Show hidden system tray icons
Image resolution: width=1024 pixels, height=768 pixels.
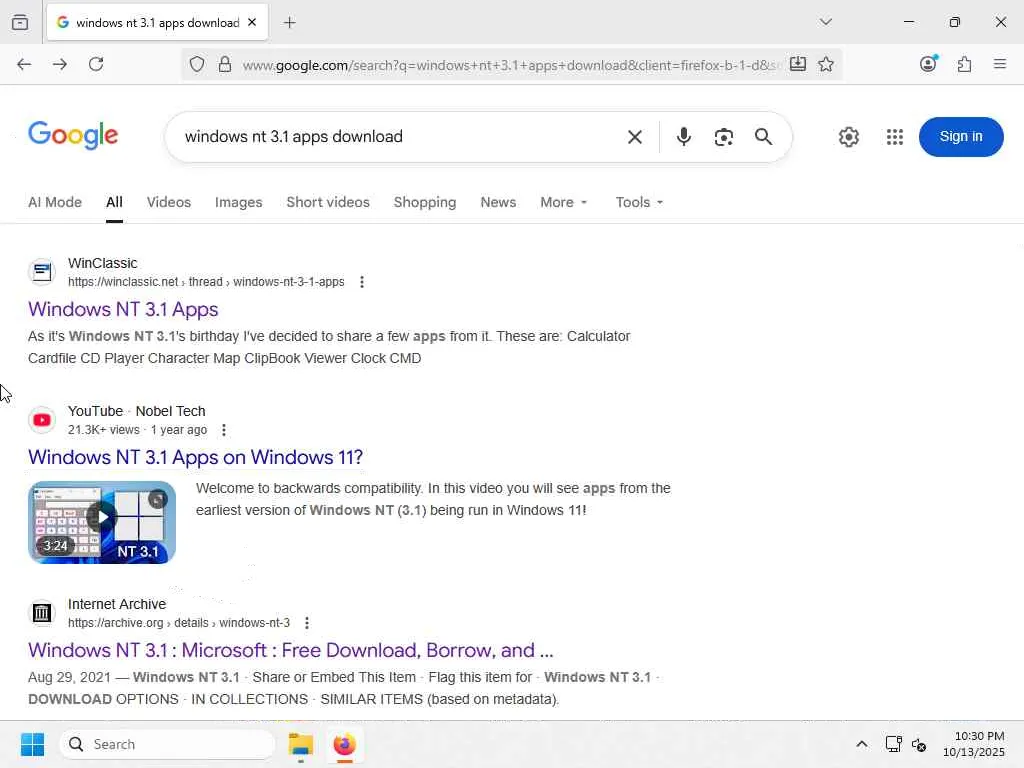[861, 744]
